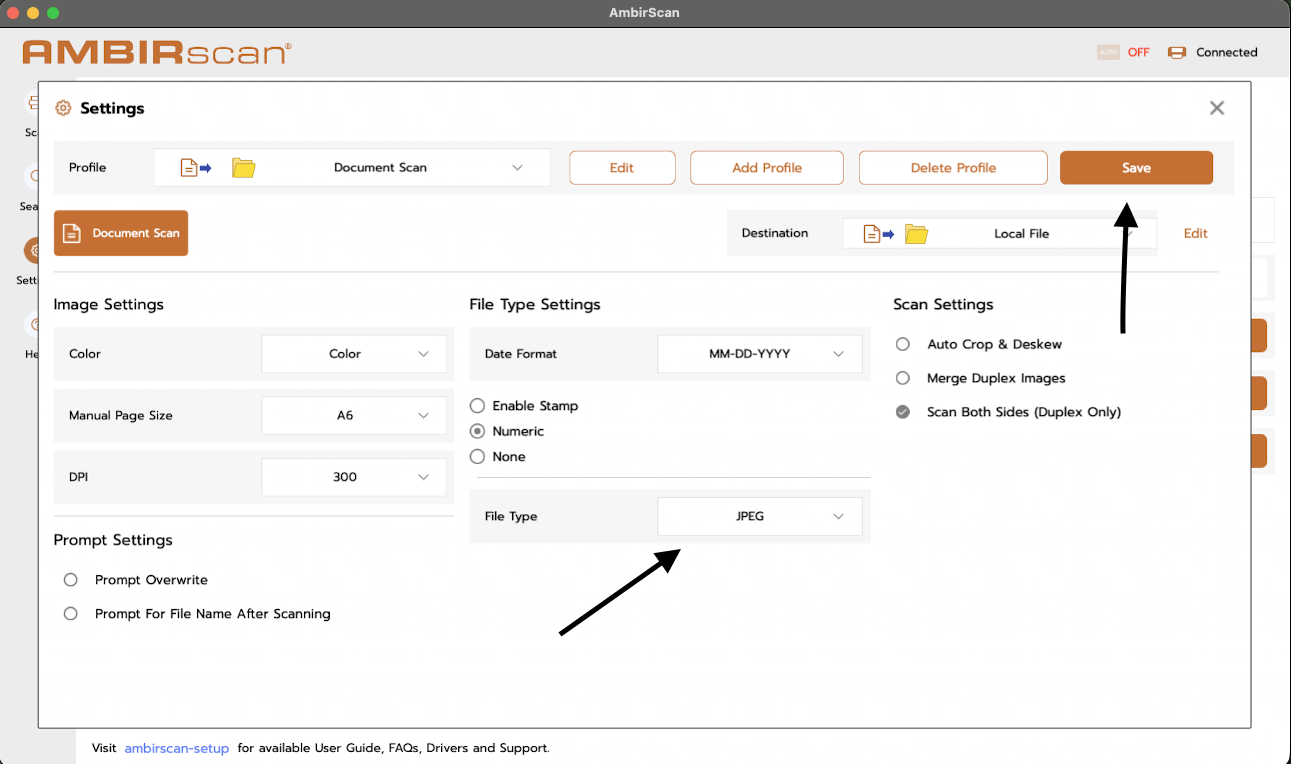The image size is (1291, 764).
Task: Click the yellow folder icon in Profile selector
Action: point(244,168)
